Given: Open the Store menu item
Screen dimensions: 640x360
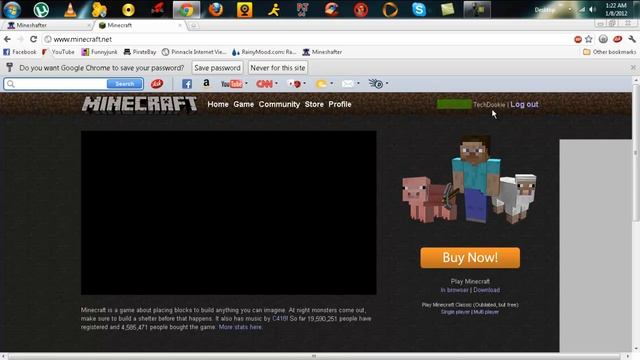Looking at the screenshot, I should pyautogui.click(x=314, y=104).
